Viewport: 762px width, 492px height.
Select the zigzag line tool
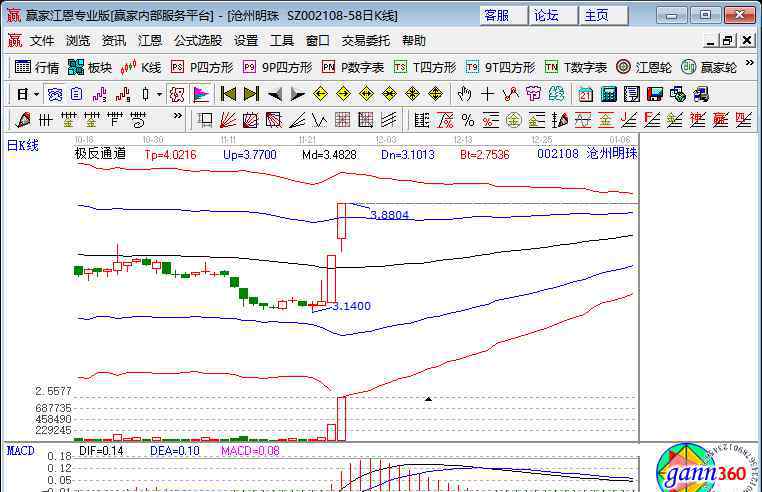click(x=511, y=94)
